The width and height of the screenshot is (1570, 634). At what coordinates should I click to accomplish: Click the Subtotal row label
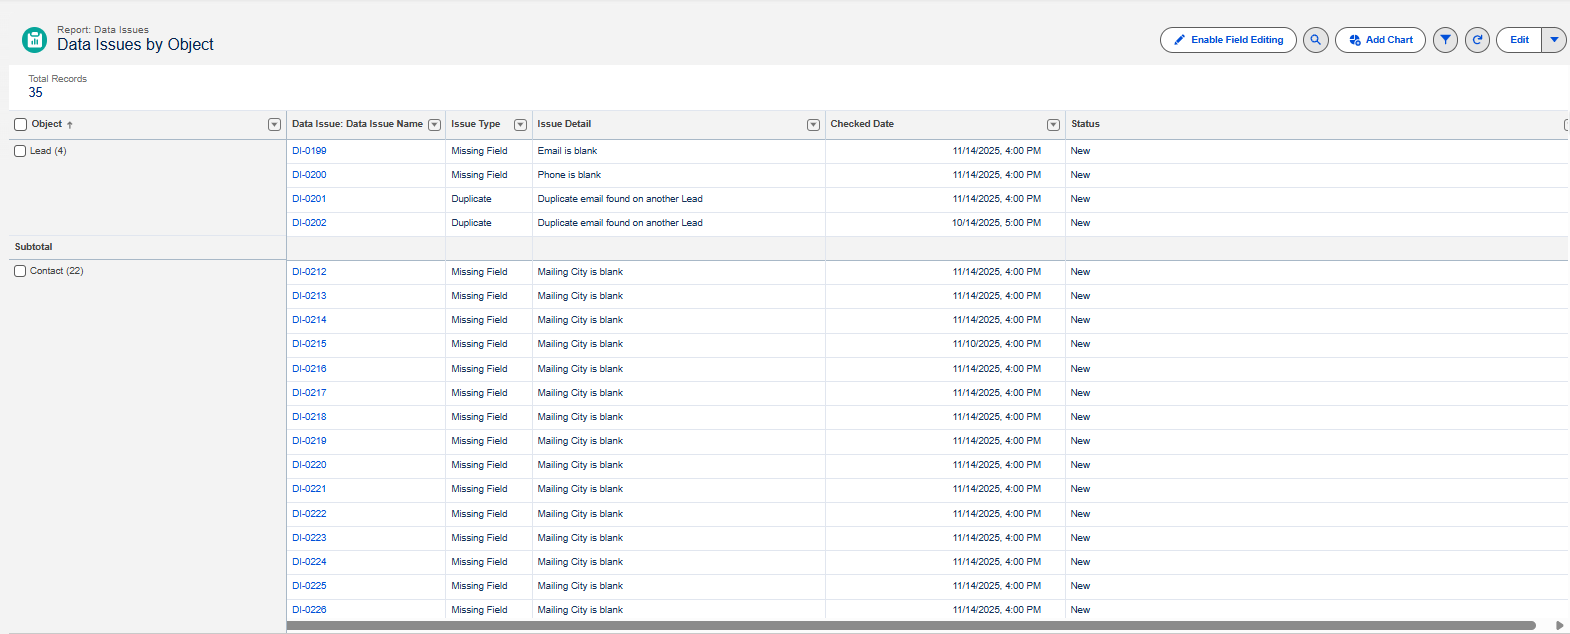pyautogui.click(x=33, y=247)
